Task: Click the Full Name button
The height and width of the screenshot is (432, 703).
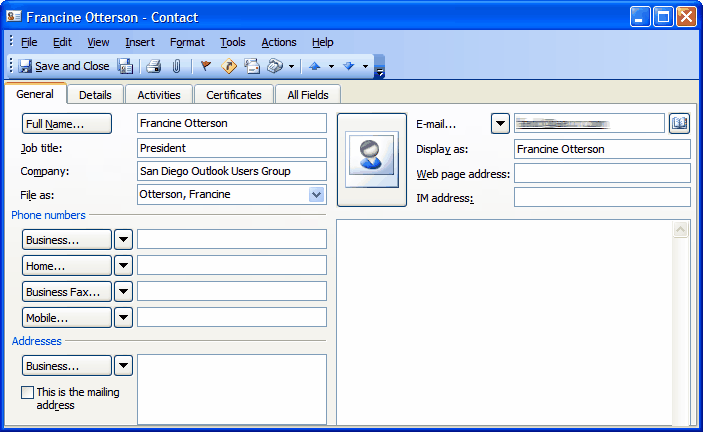Action: point(67,124)
